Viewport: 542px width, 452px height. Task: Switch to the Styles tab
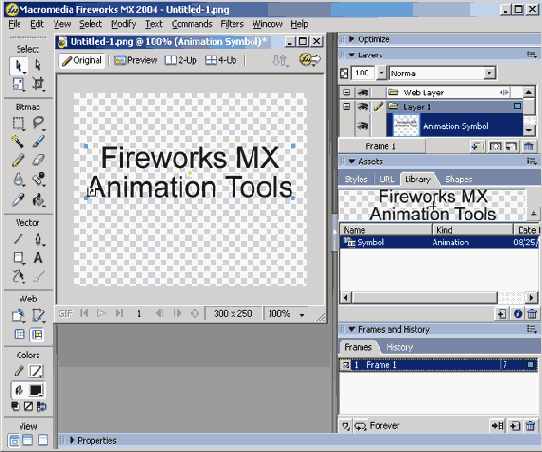pos(356,179)
